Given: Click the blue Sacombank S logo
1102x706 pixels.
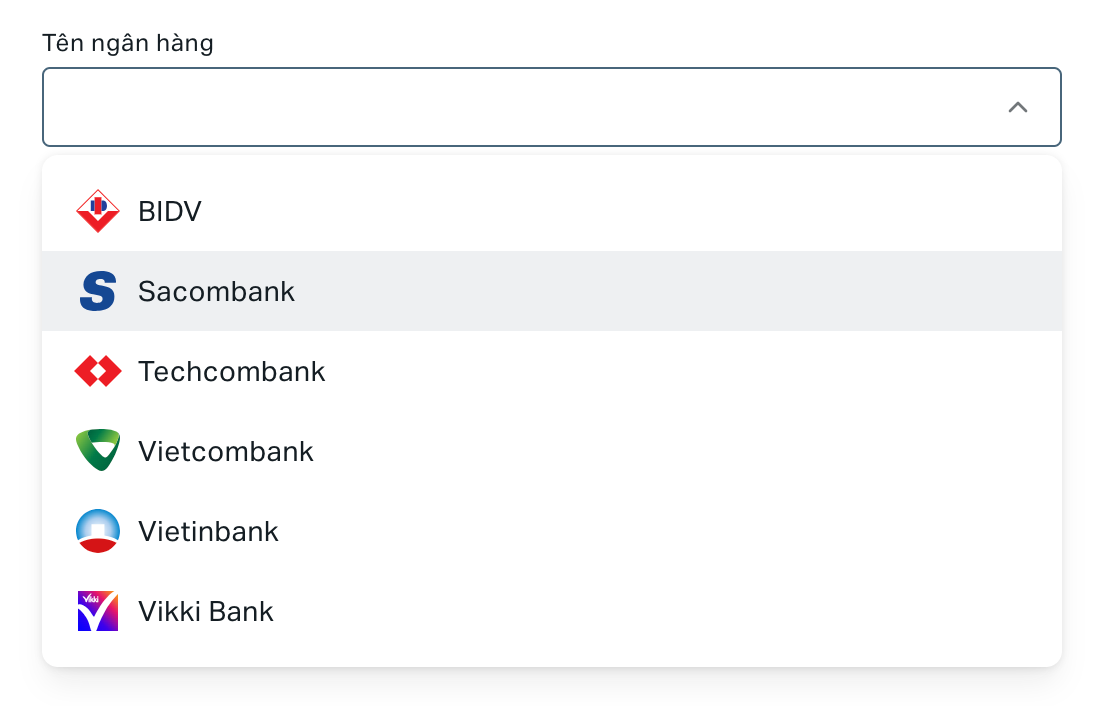Looking at the screenshot, I should coord(98,291).
